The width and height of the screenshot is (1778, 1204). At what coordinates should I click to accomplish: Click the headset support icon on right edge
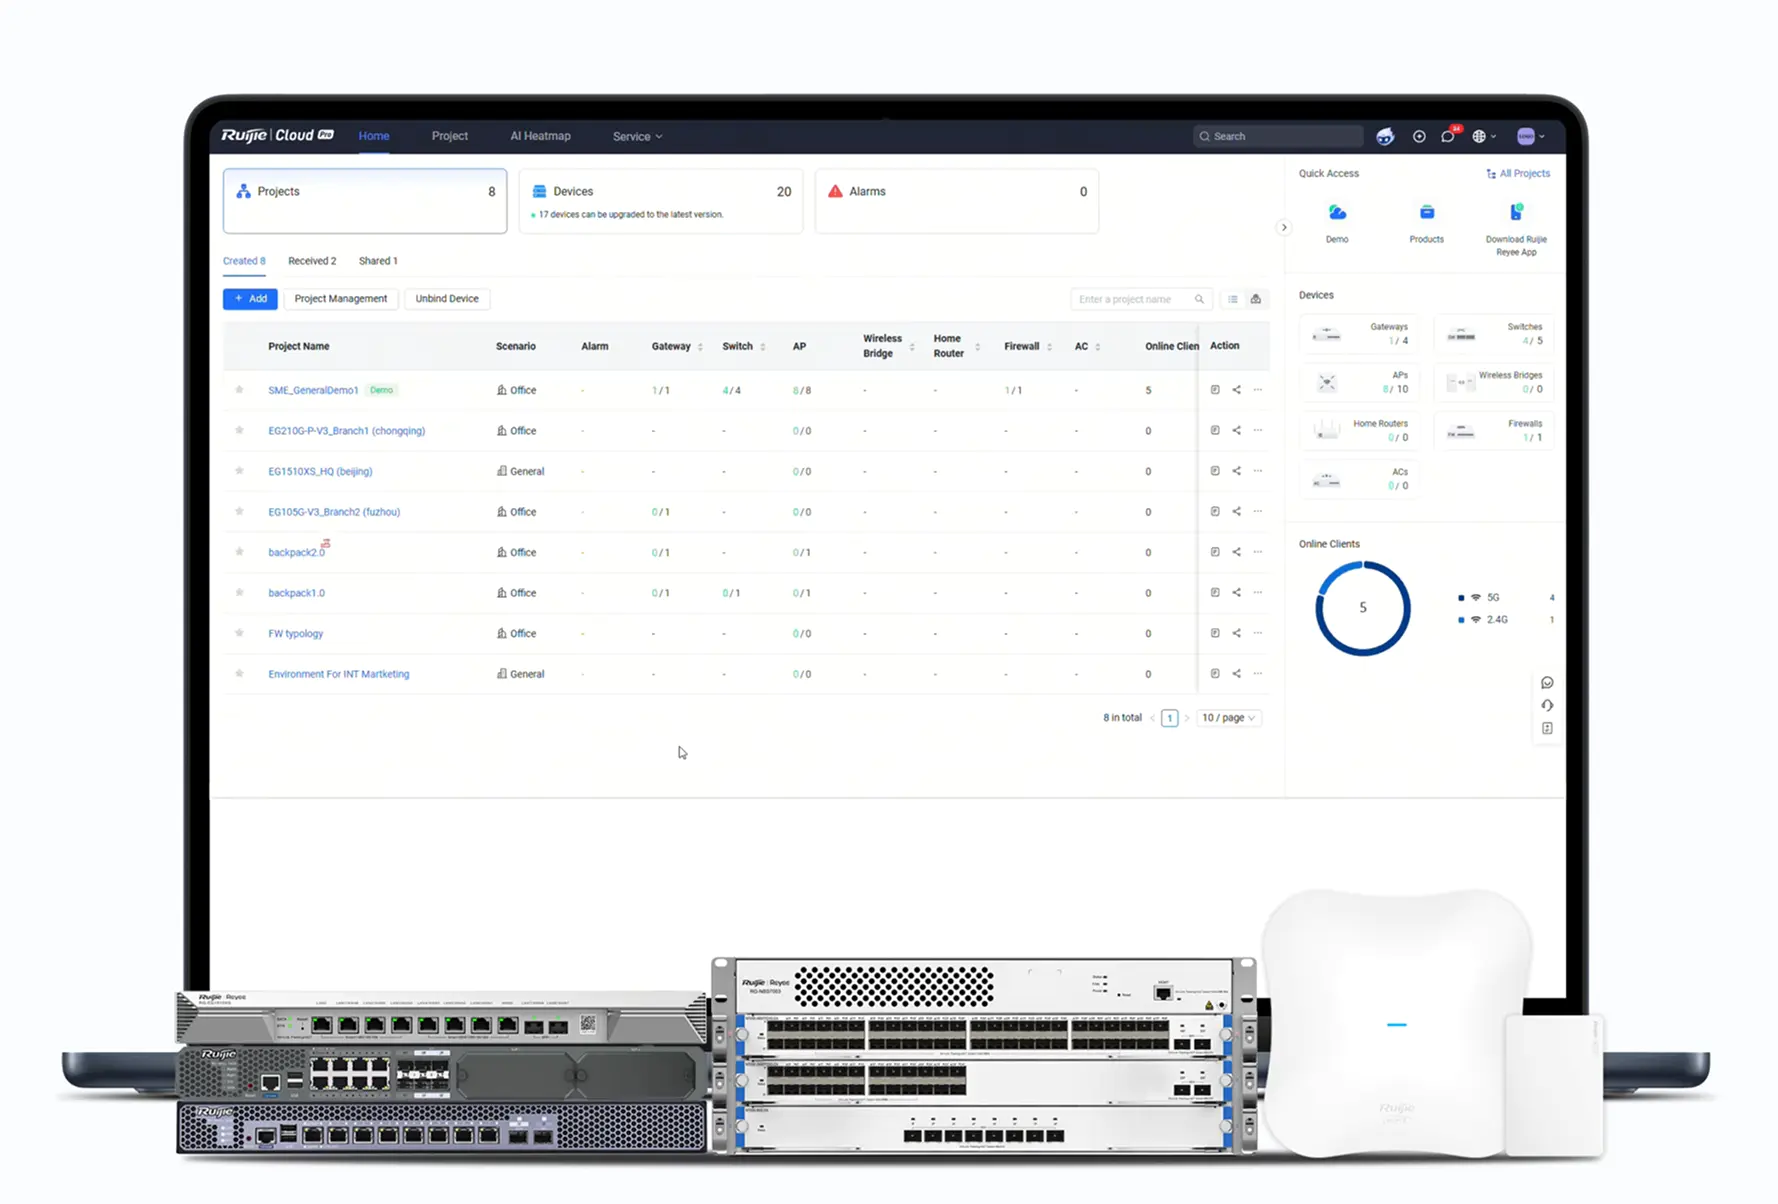point(1547,706)
